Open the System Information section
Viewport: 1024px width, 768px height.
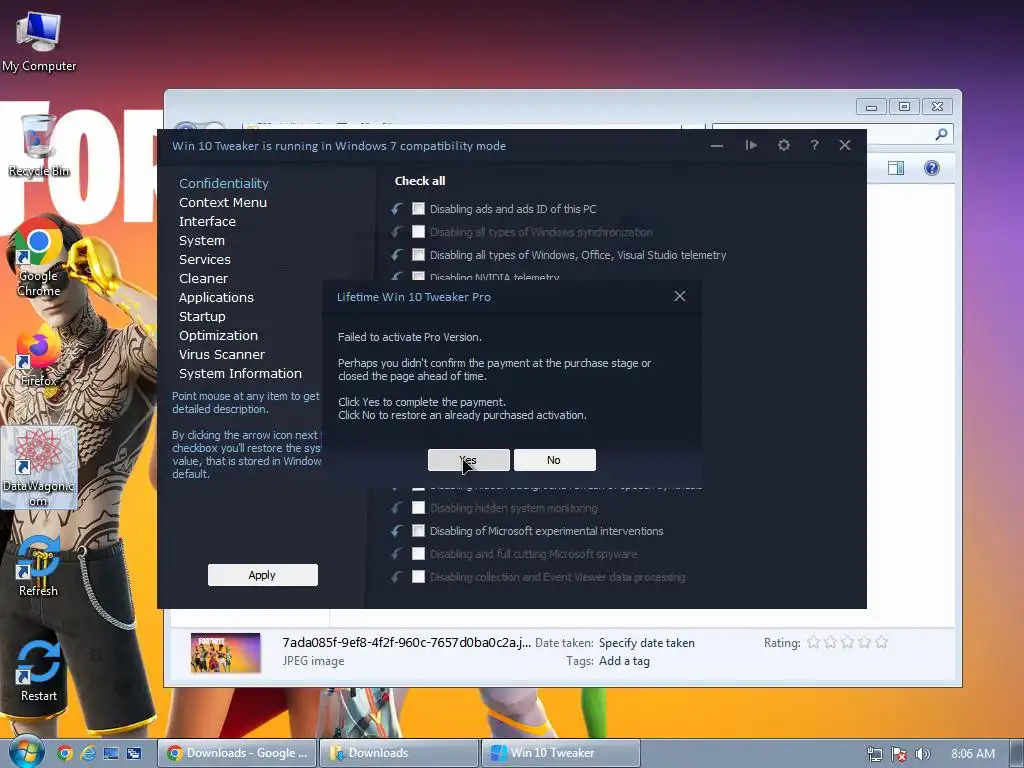[240, 373]
